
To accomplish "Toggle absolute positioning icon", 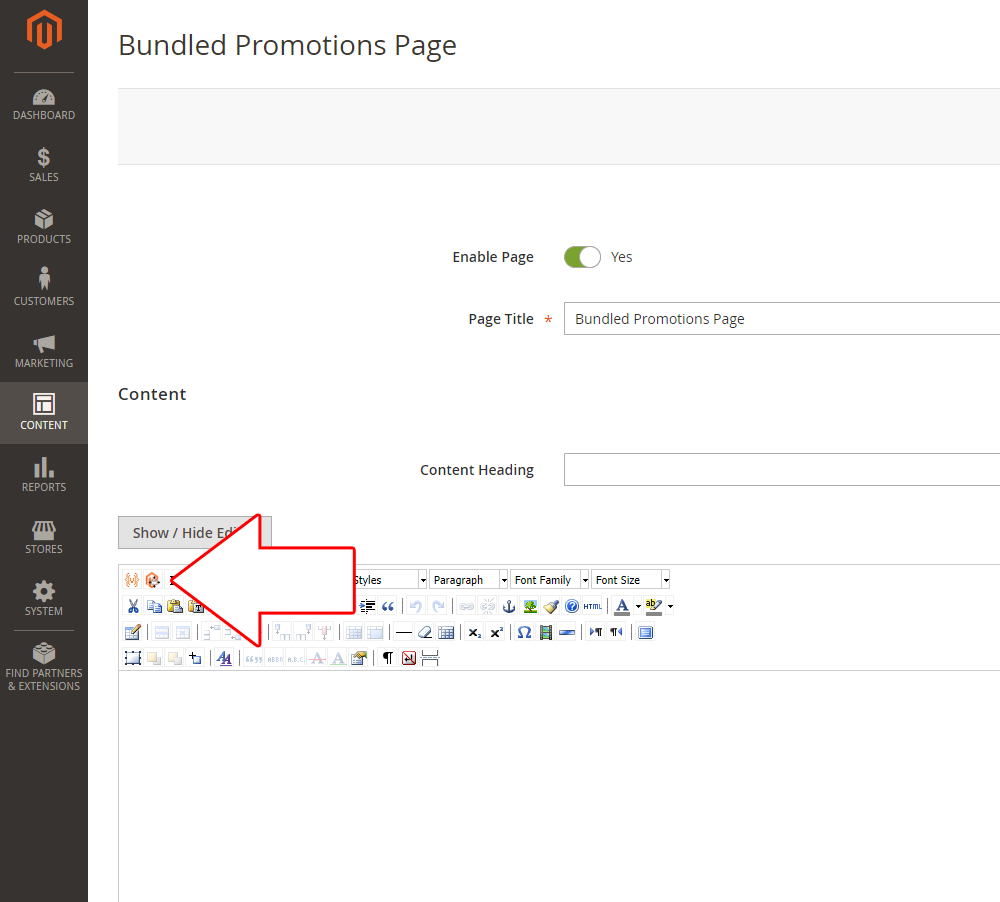I will 195,658.
